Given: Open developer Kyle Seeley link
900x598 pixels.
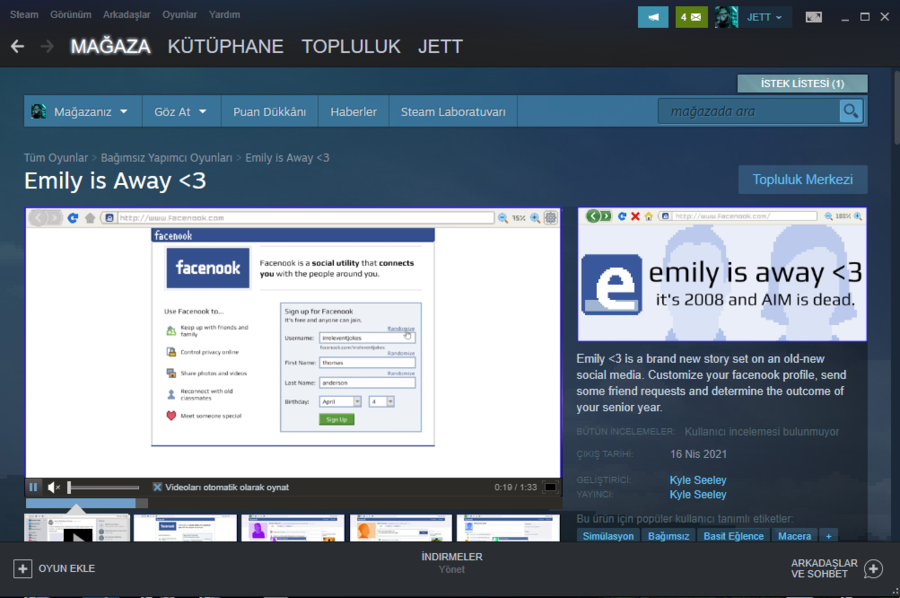Looking at the screenshot, I should pos(698,480).
